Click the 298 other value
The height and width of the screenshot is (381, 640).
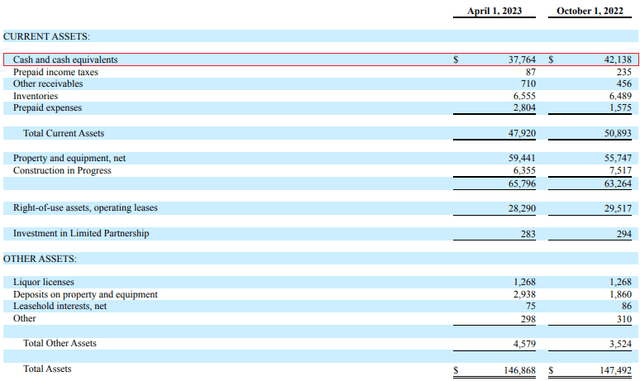click(x=528, y=319)
